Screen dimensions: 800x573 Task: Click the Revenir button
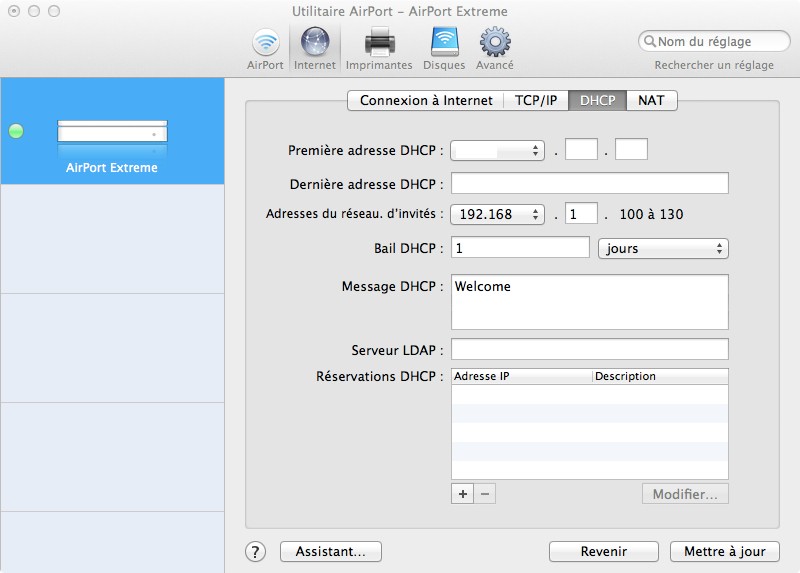[604, 551]
